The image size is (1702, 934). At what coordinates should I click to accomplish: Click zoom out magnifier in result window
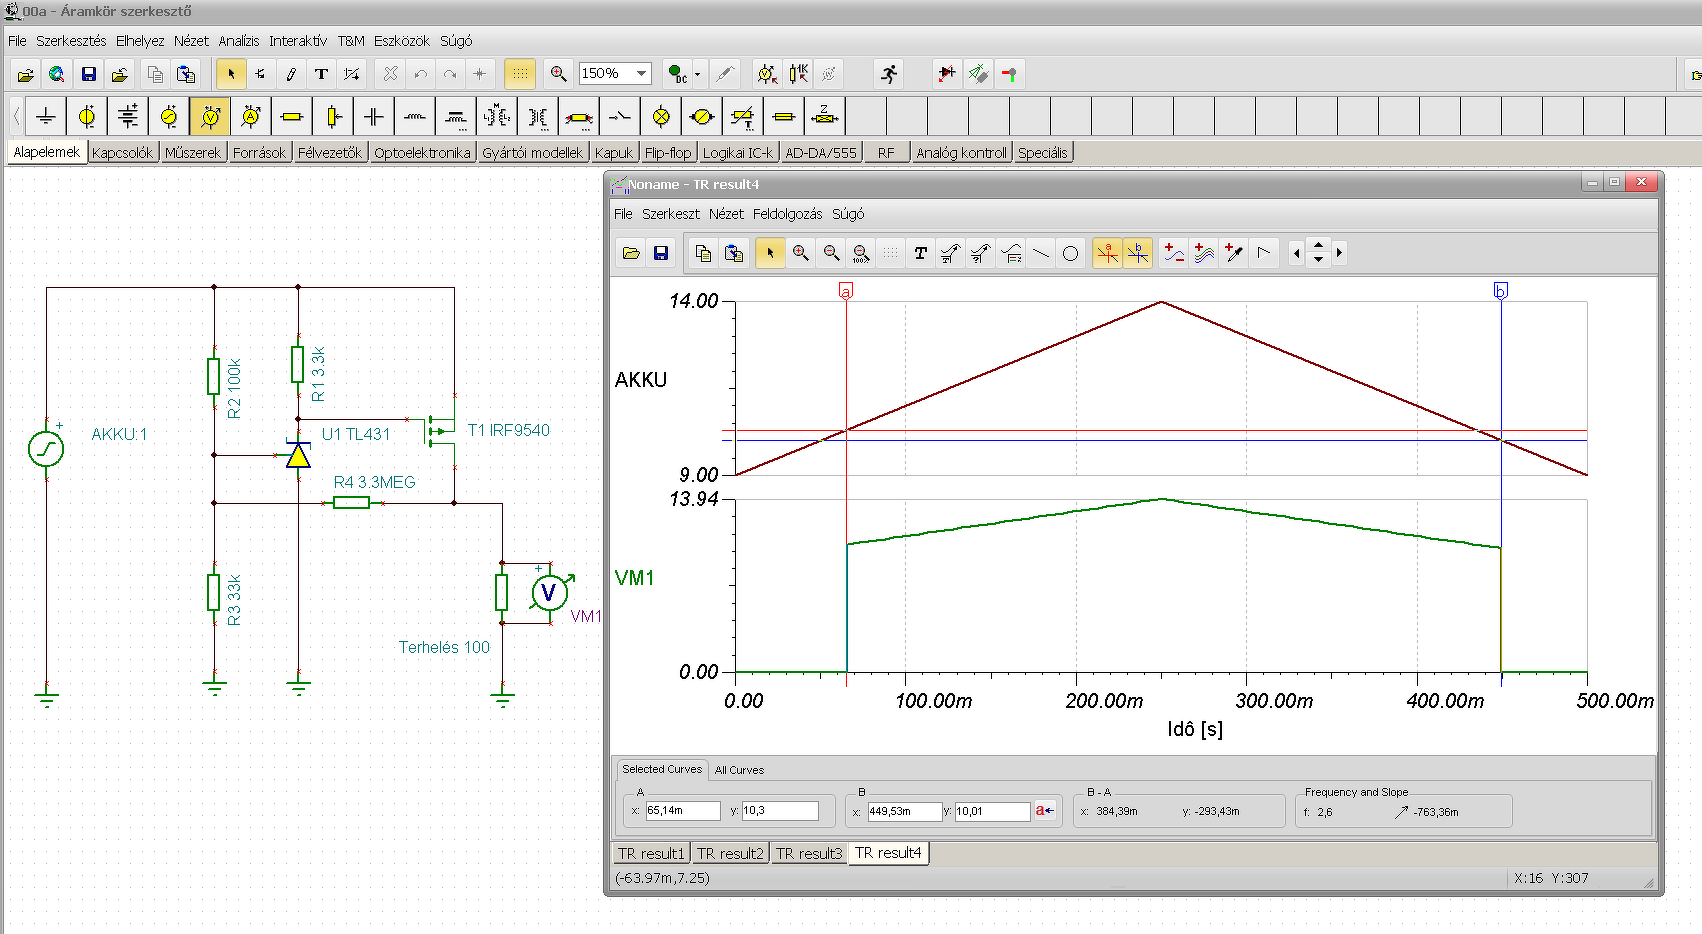(x=831, y=253)
